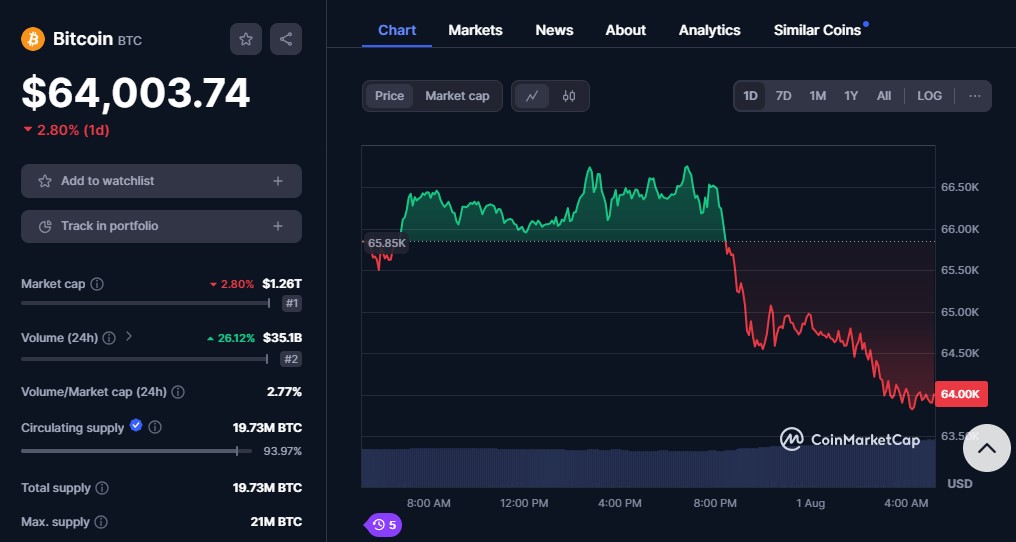The width and height of the screenshot is (1016, 542).
Task: Open the Similar Coins tab
Action: tap(818, 30)
